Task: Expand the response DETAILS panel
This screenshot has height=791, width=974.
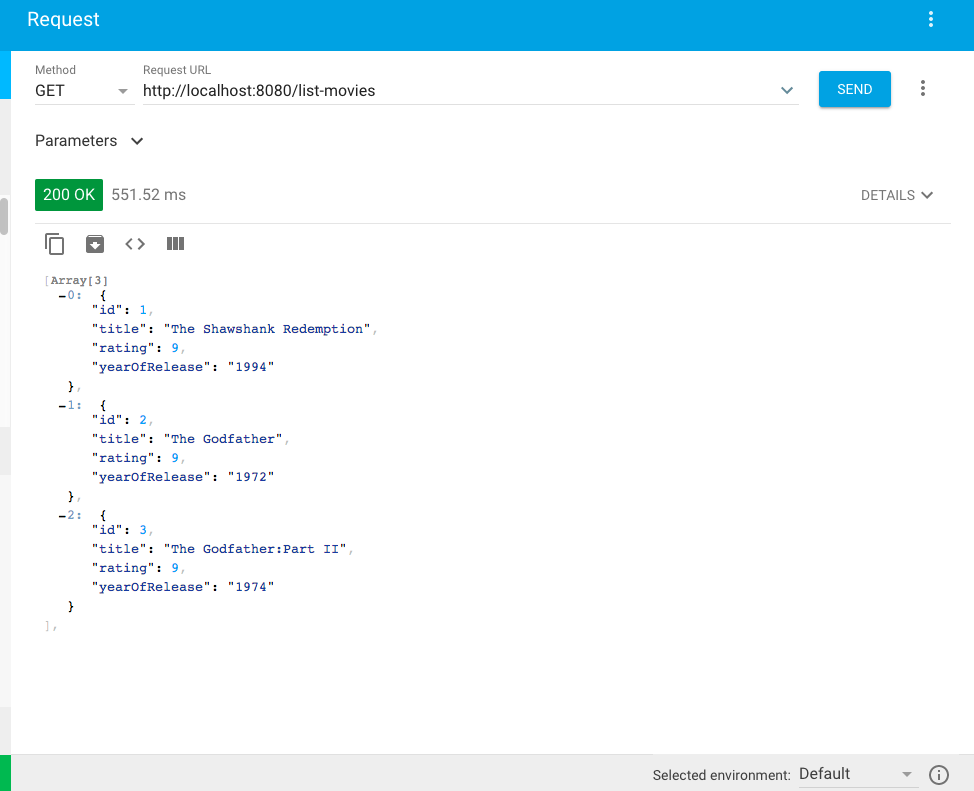Action: 896,195
